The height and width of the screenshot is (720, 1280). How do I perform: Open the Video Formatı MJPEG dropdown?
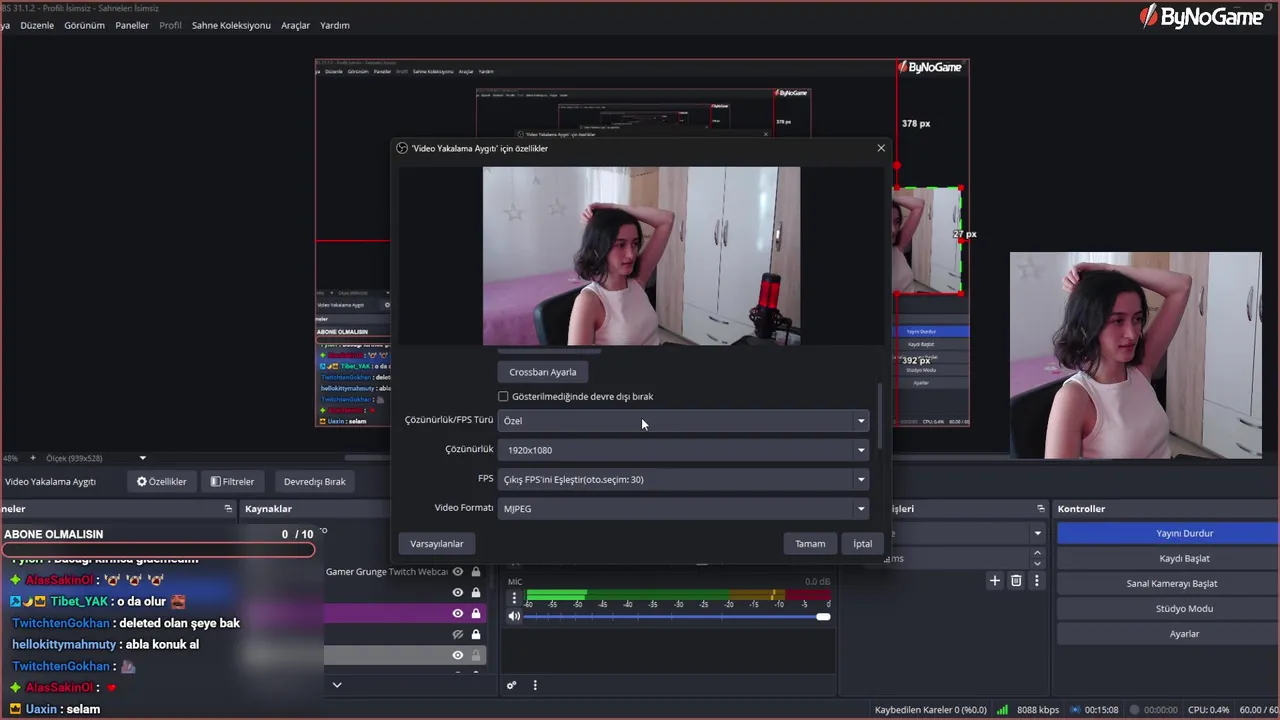683,508
